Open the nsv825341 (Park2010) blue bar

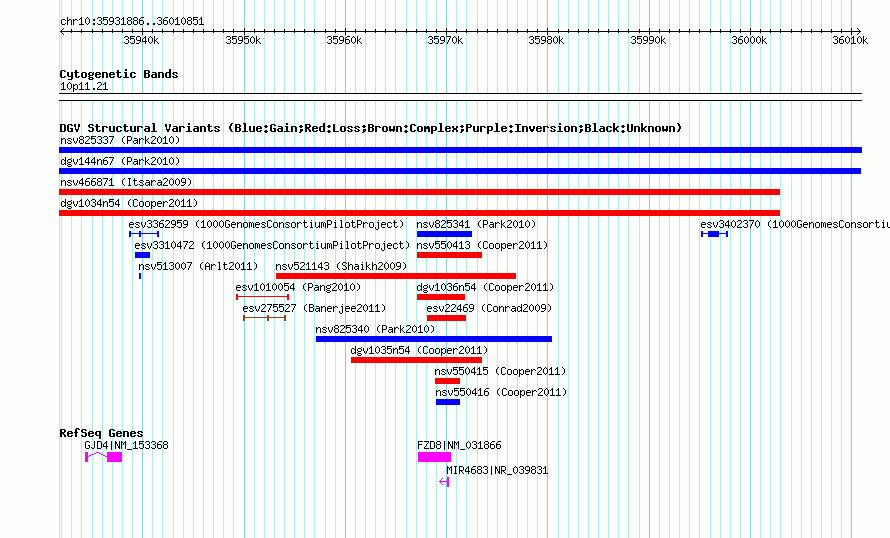444,234
